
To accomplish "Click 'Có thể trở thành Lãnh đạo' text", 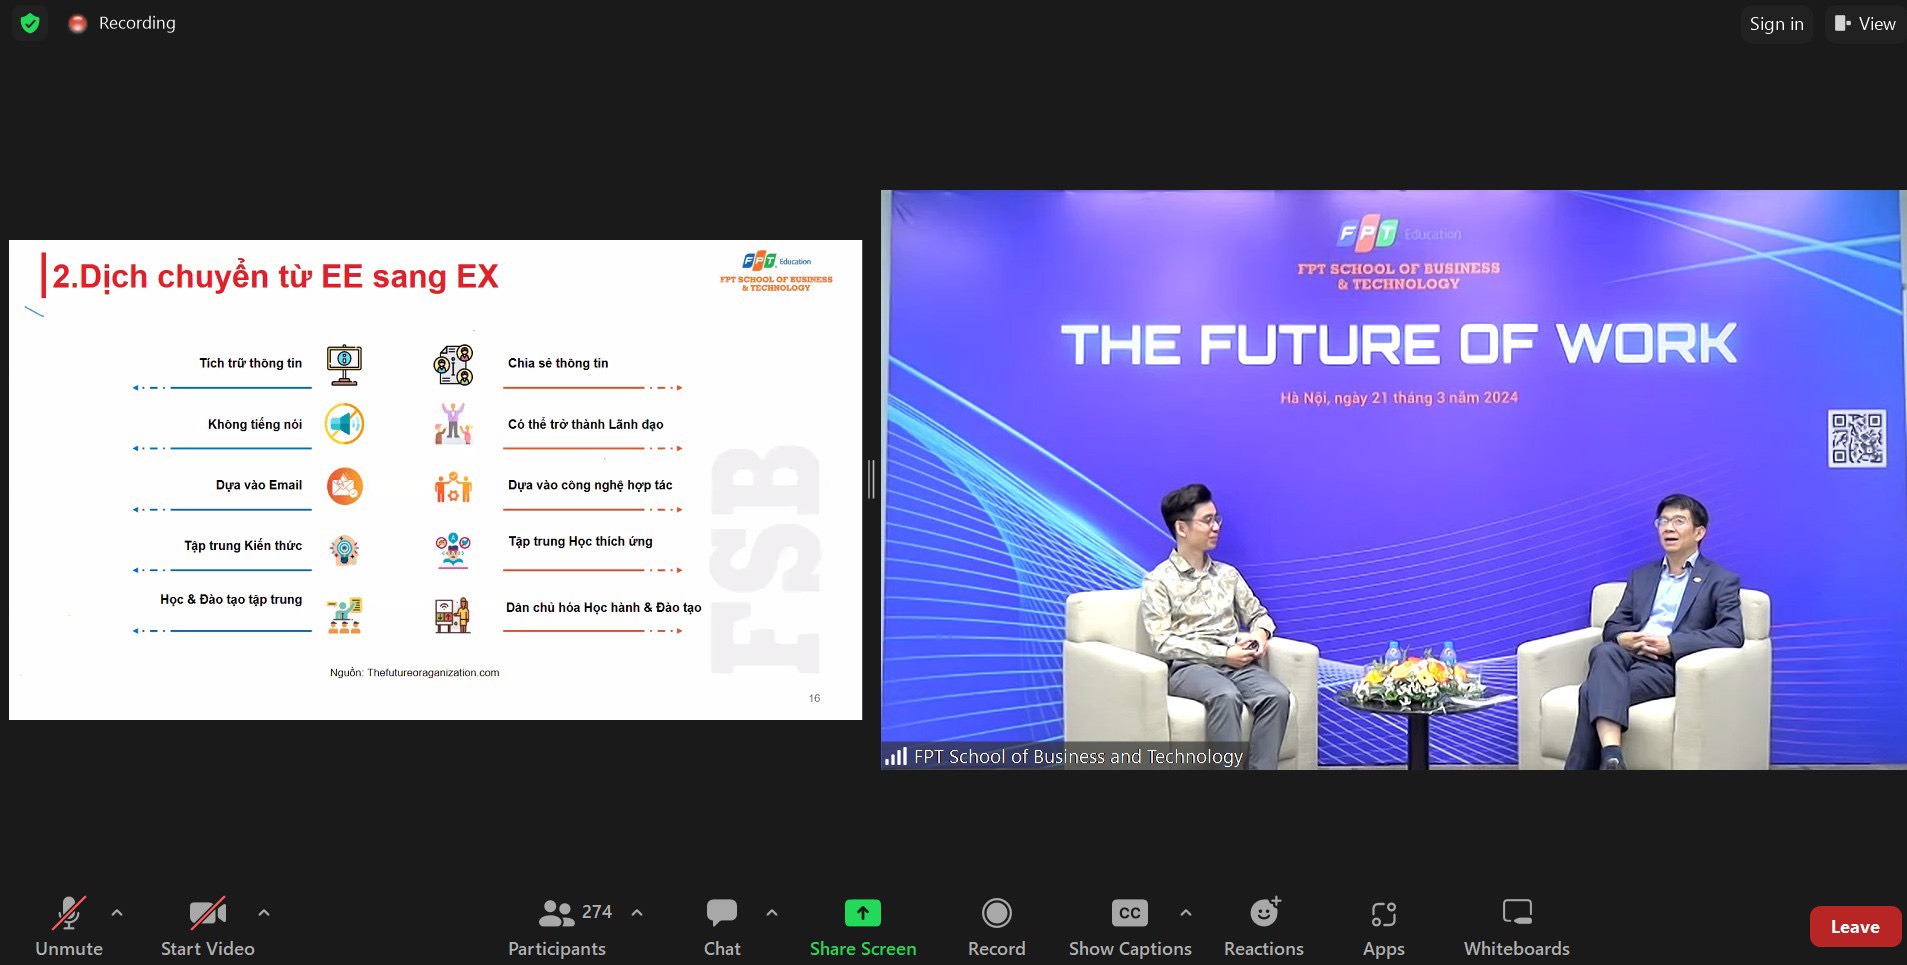I will point(586,424).
